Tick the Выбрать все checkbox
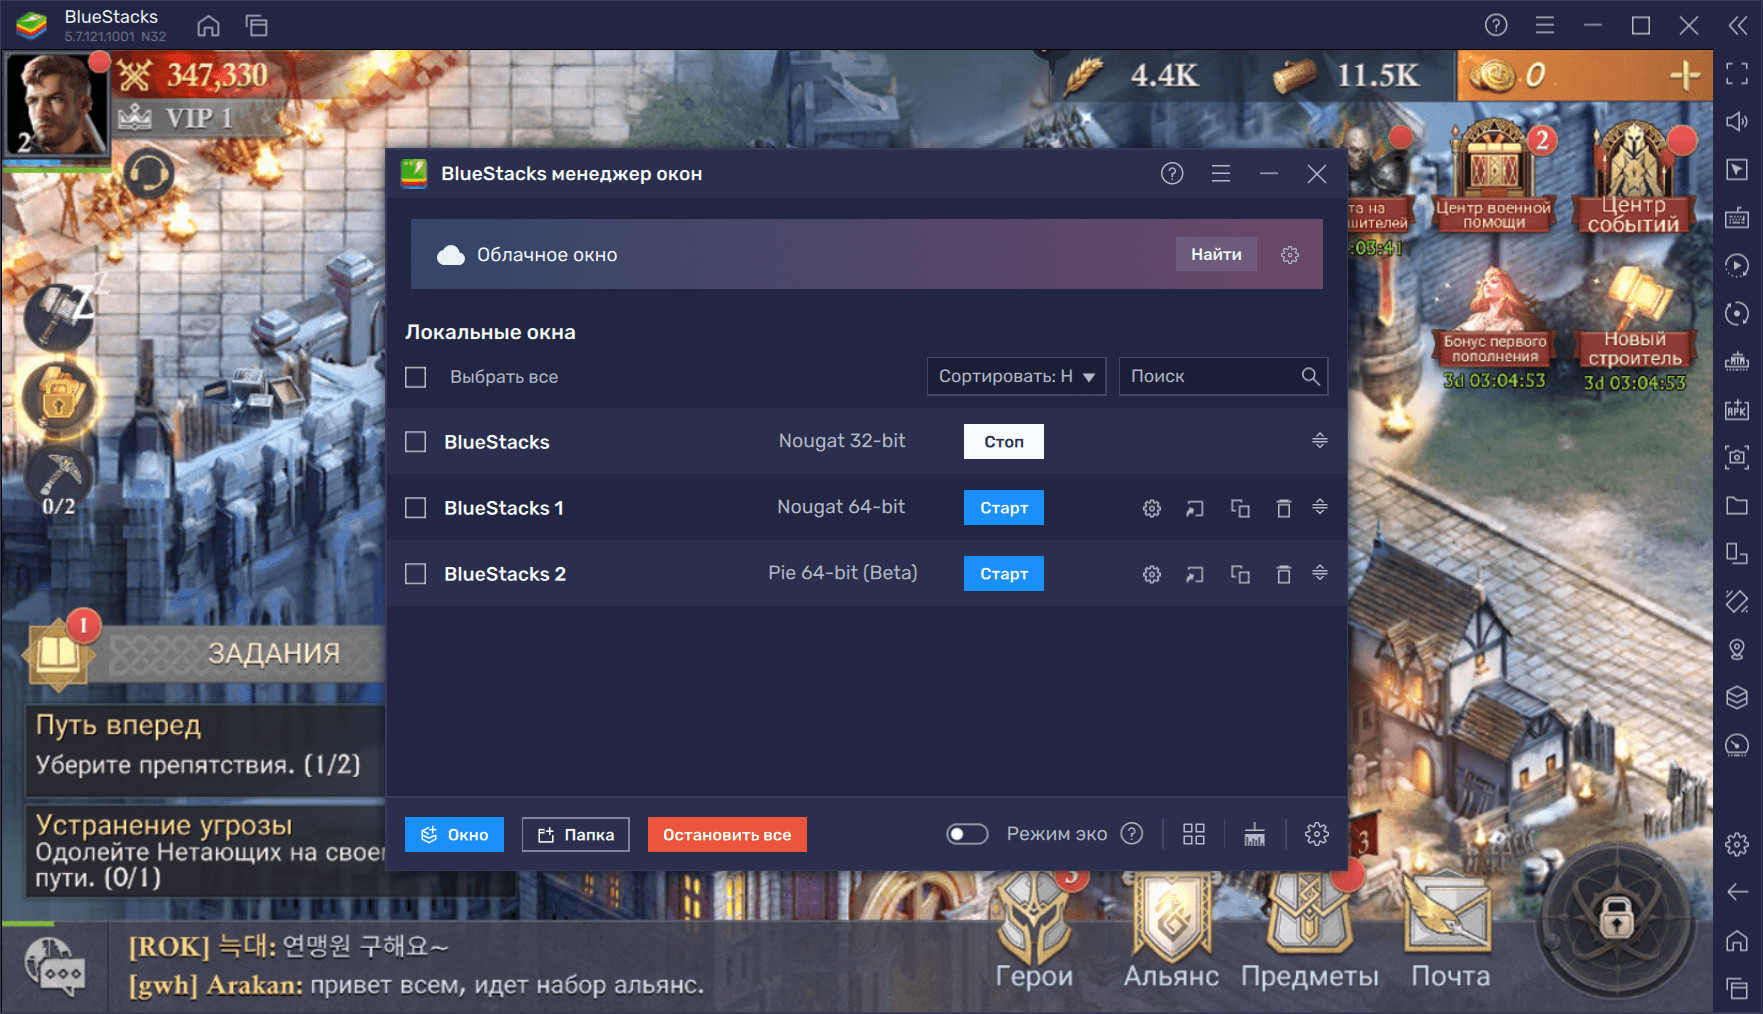1763x1014 pixels. 416,377
